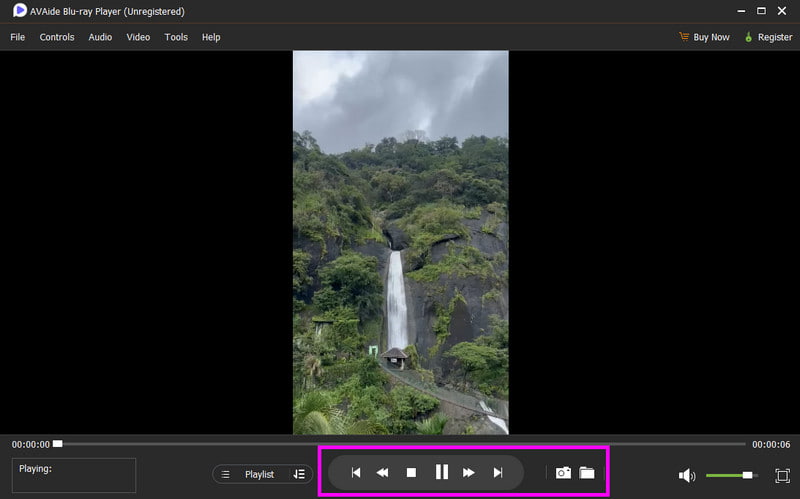Skip to the next track
800x499 pixels.
pyautogui.click(x=498, y=473)
